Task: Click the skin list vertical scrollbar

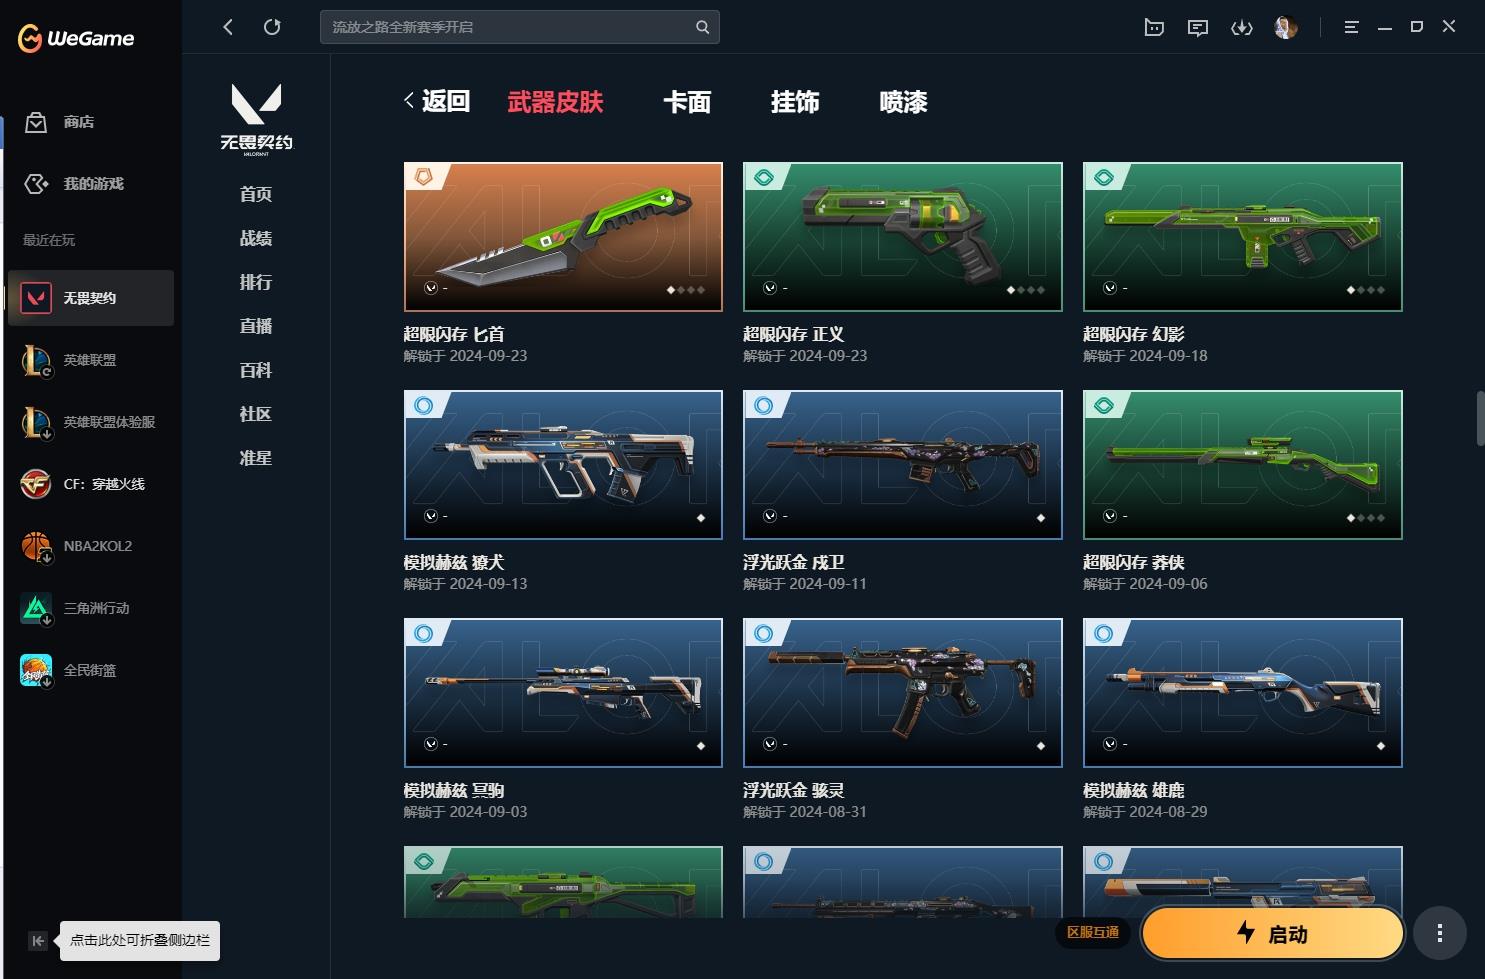Action: point(1480,418)
